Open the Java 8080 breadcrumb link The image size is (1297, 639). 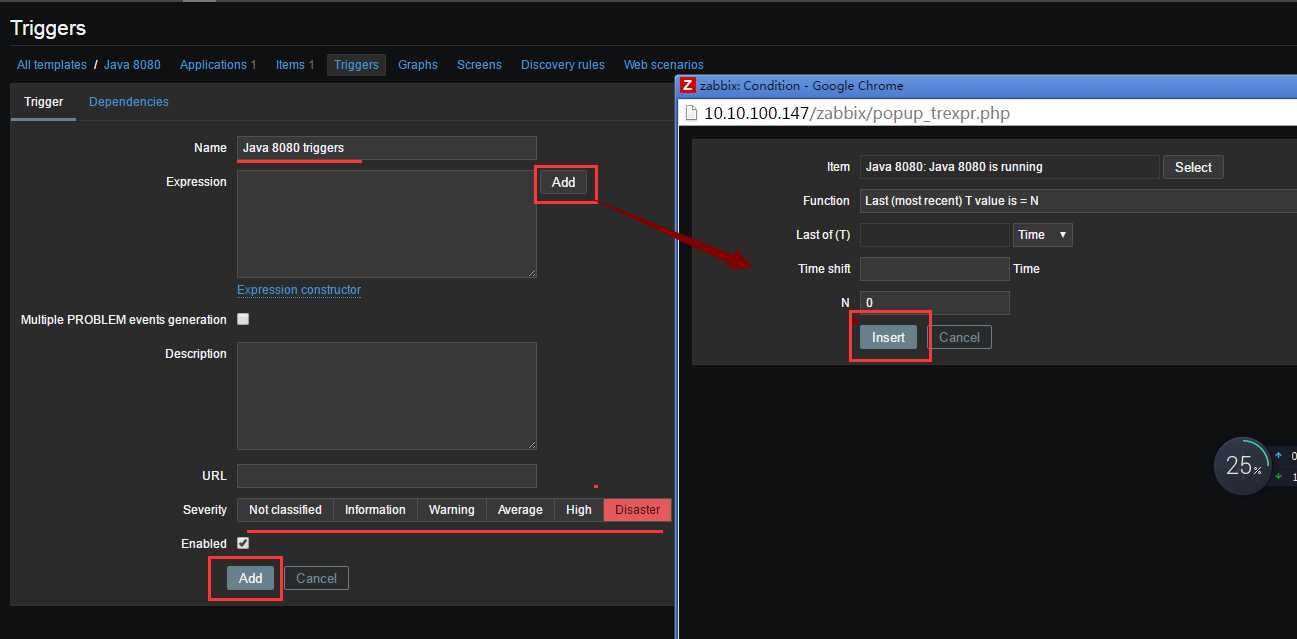point(132,65)
